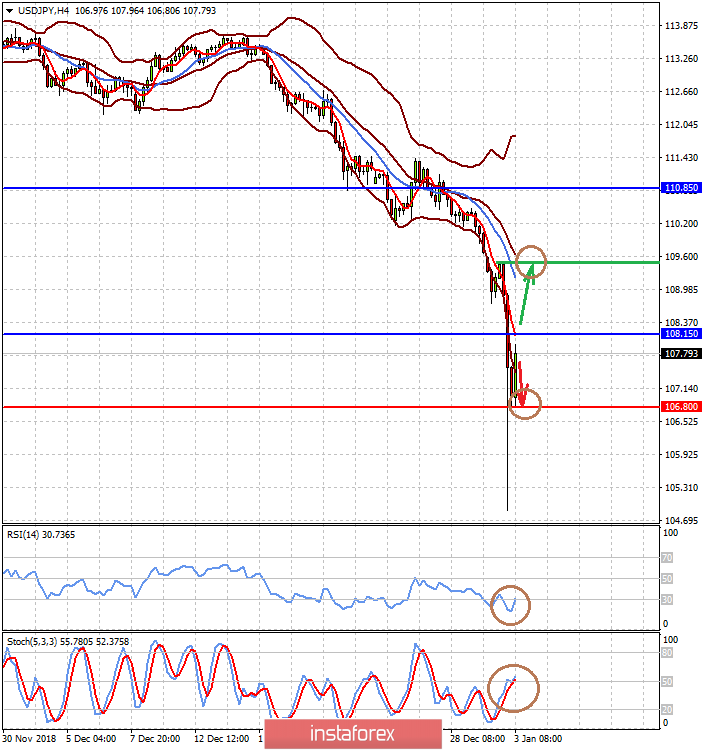
Task: Click the 7 Dec 20:00 time label
Action: pyautogui.click(x=155, y=739)
